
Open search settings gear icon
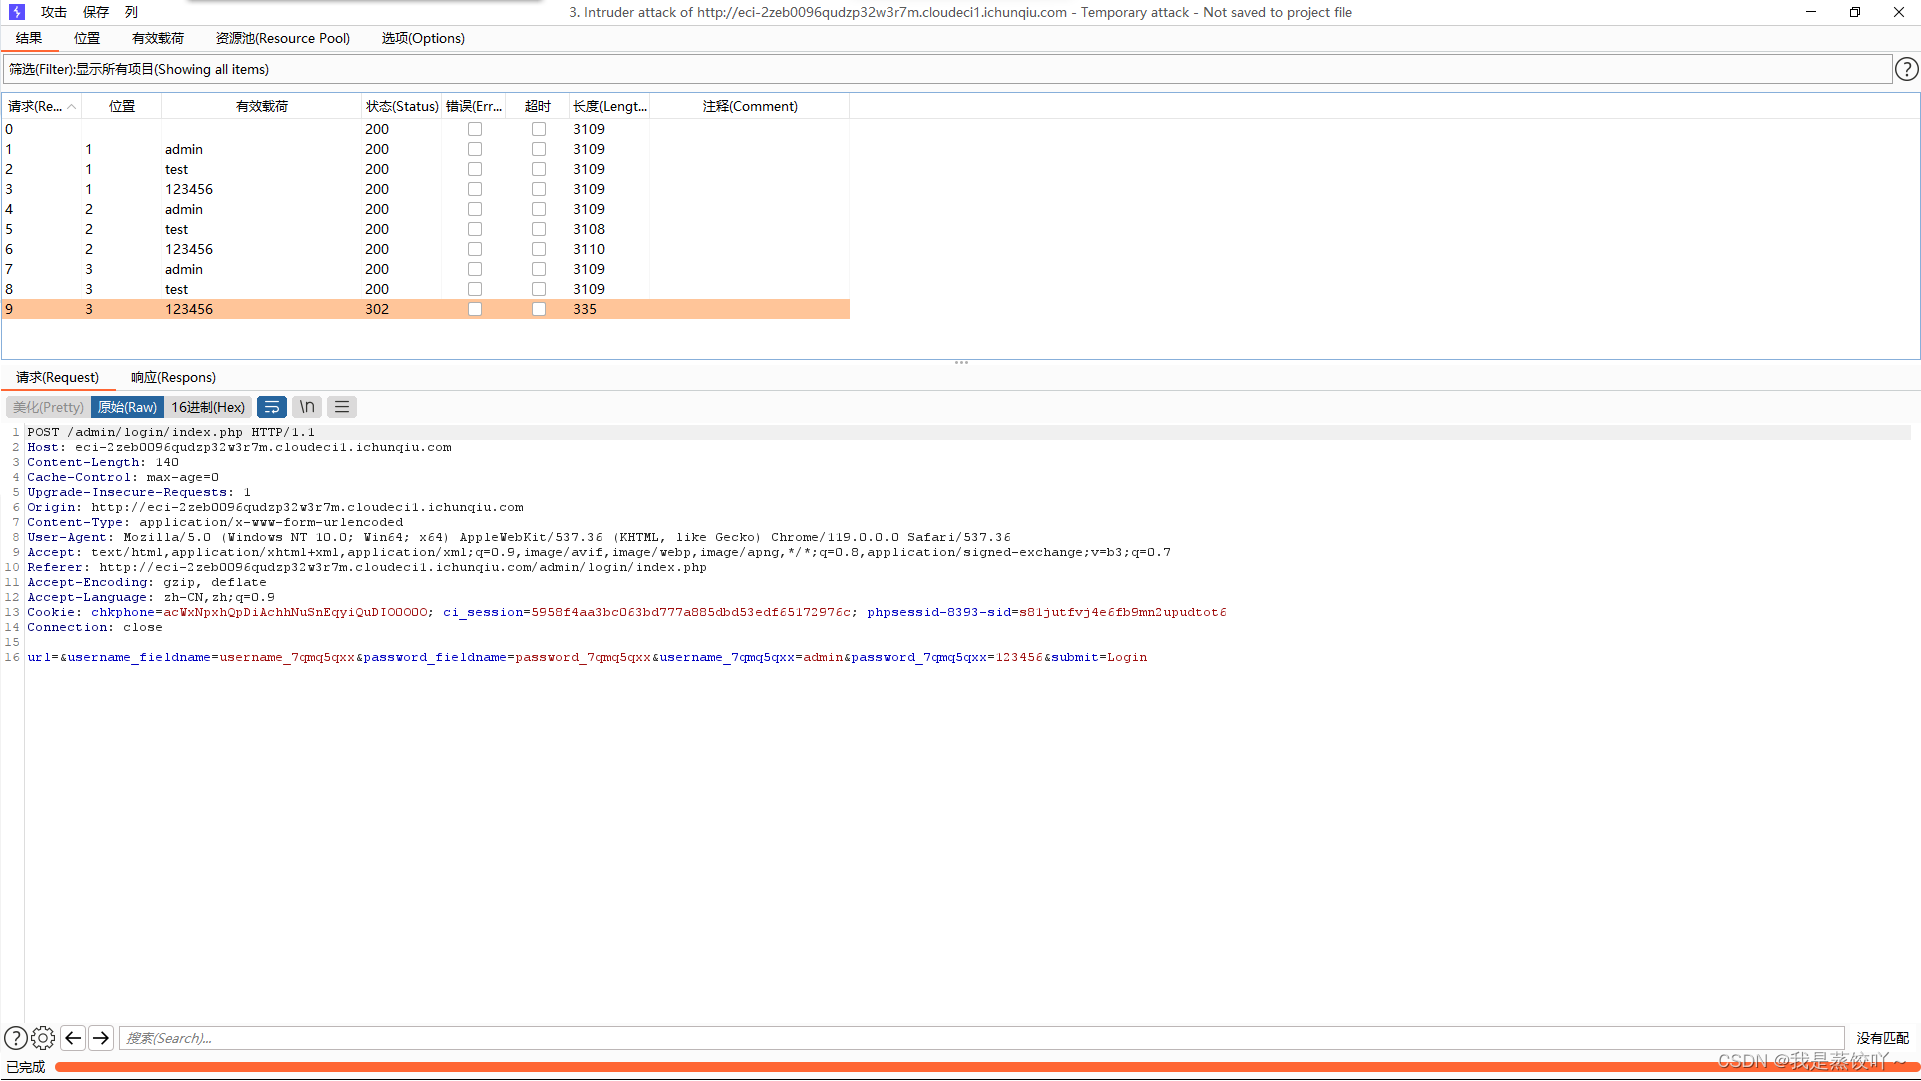pyautogui.click(x=43, y=1038)
